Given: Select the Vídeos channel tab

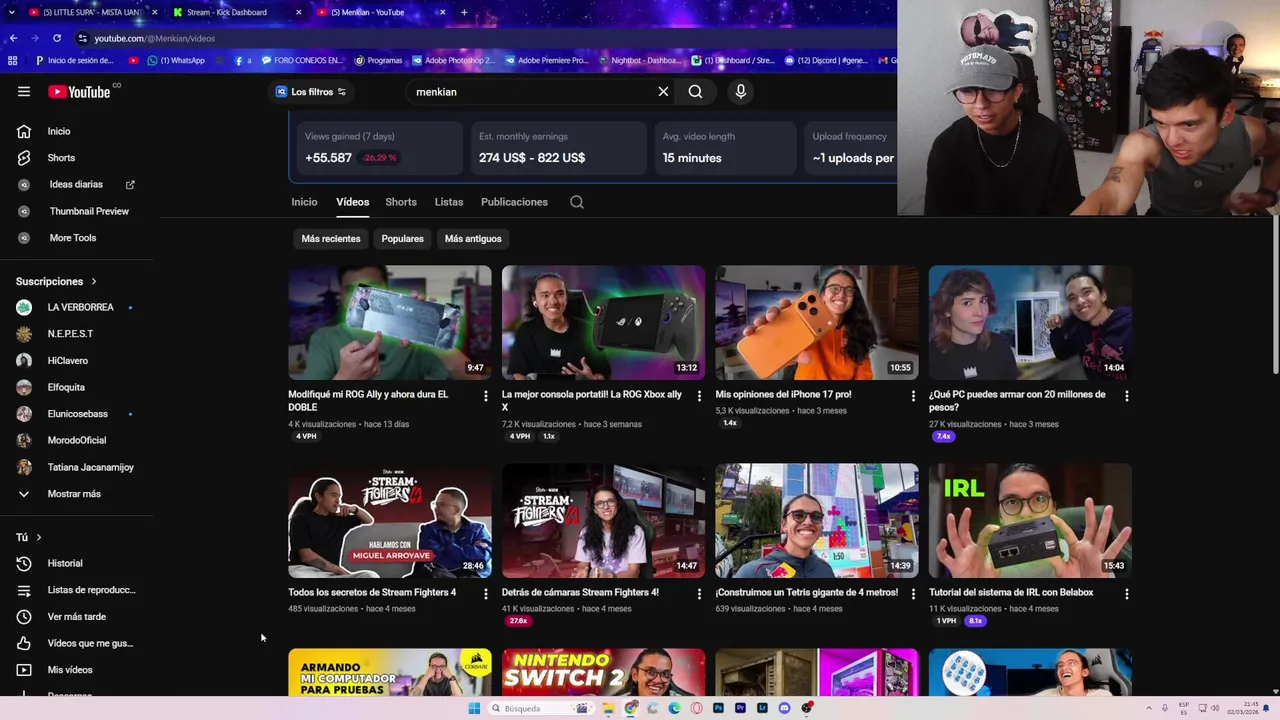Looking at the screenshot, I should (x=352, y=202).
